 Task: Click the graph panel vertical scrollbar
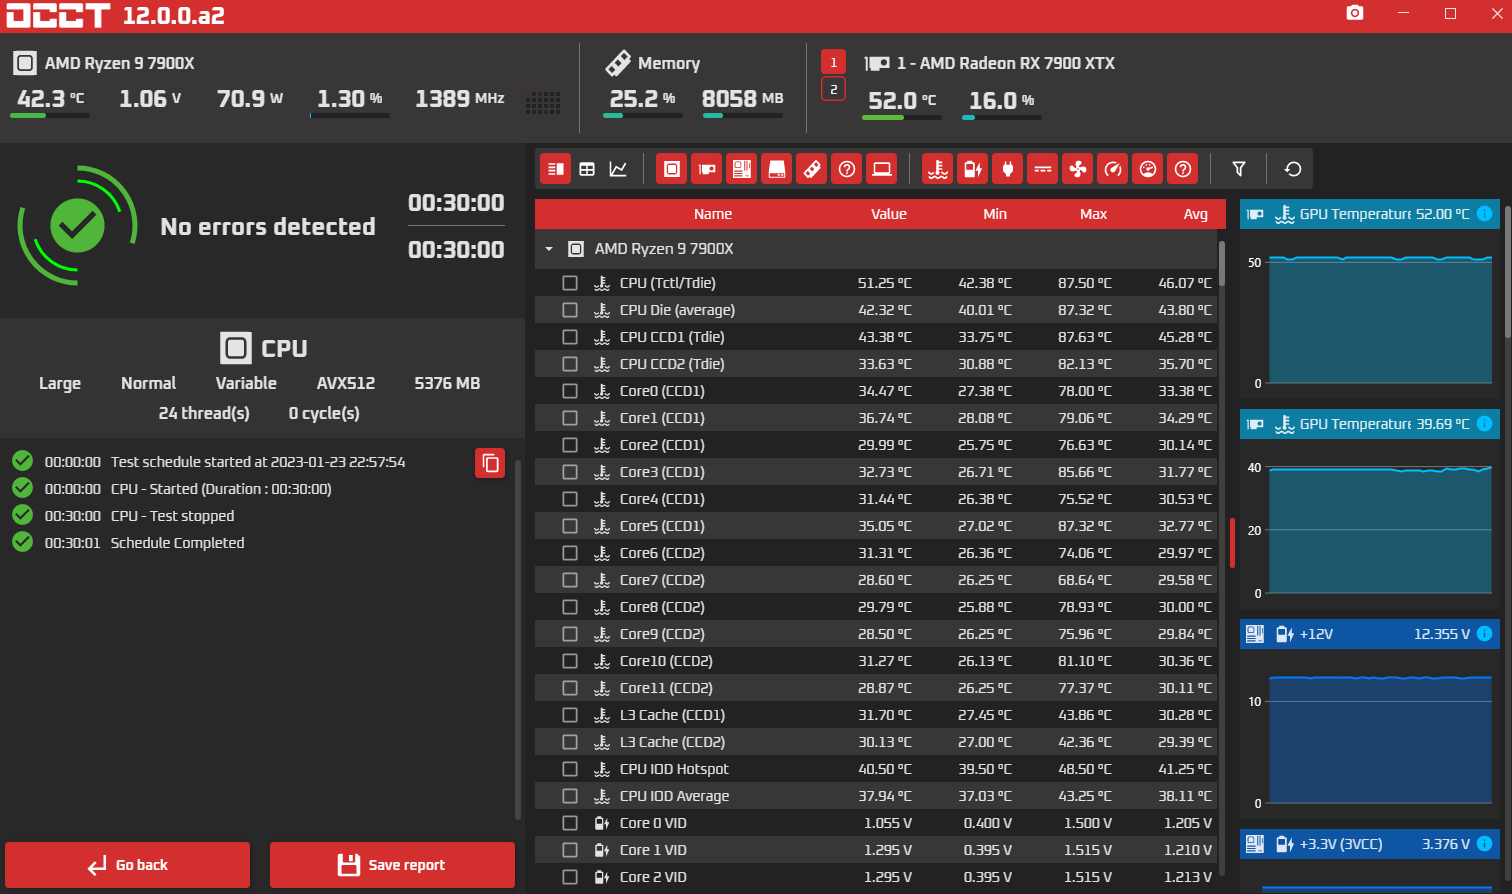(x=1508, y=270)
